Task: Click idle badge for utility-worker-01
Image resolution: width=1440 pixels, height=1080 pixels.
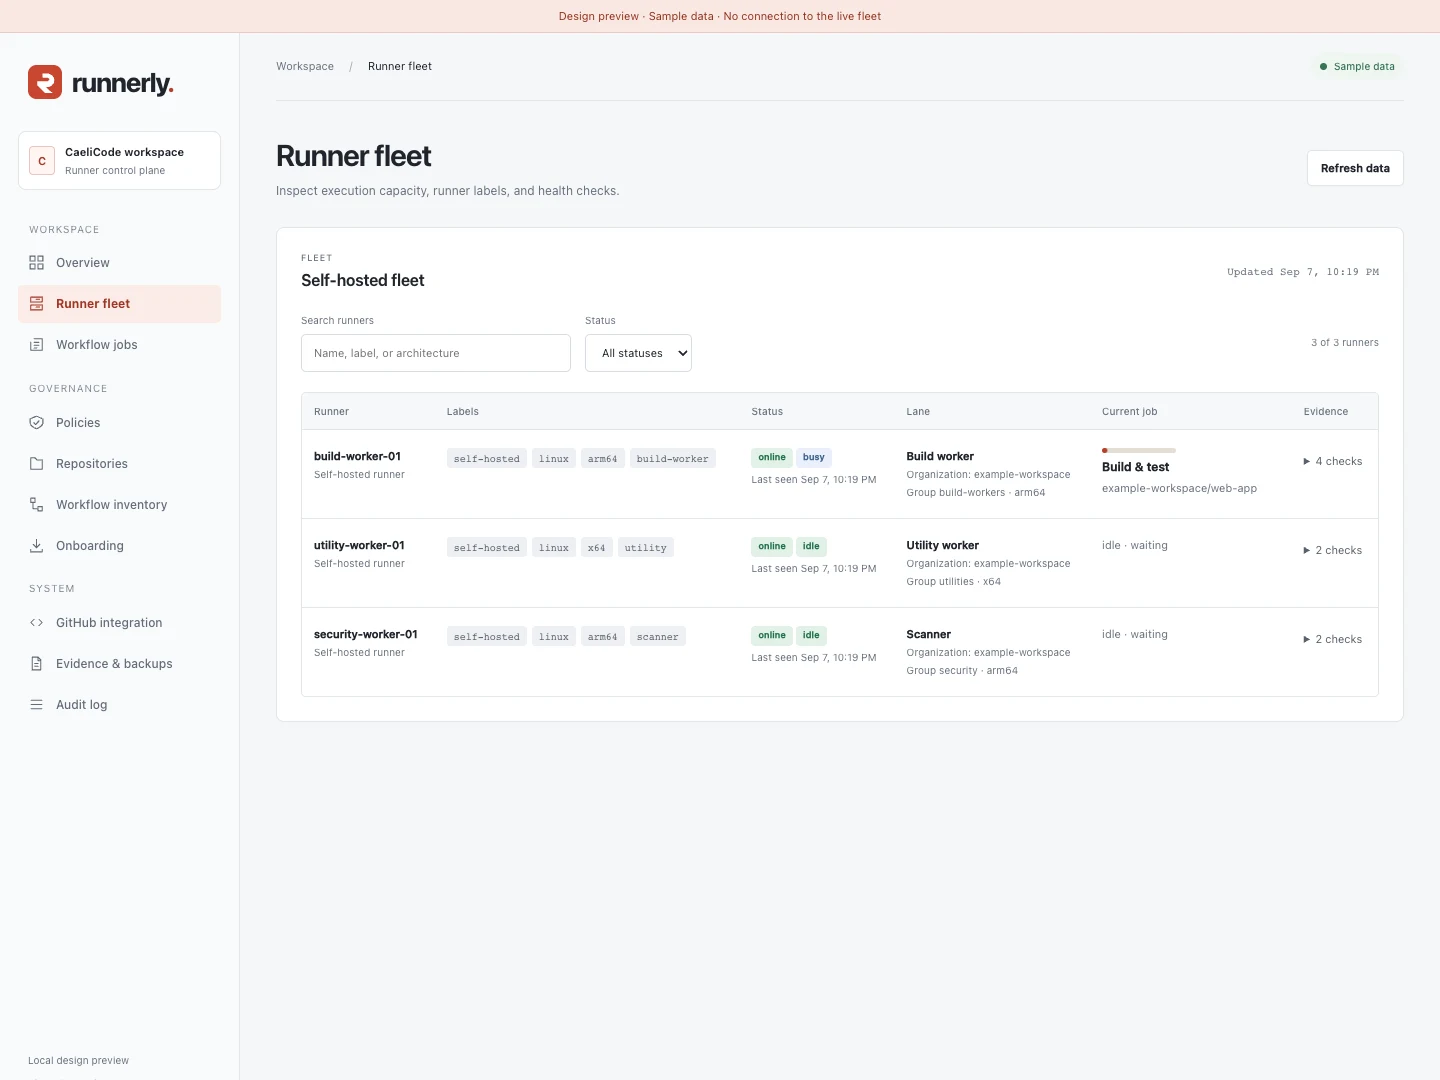Action: 811,546
